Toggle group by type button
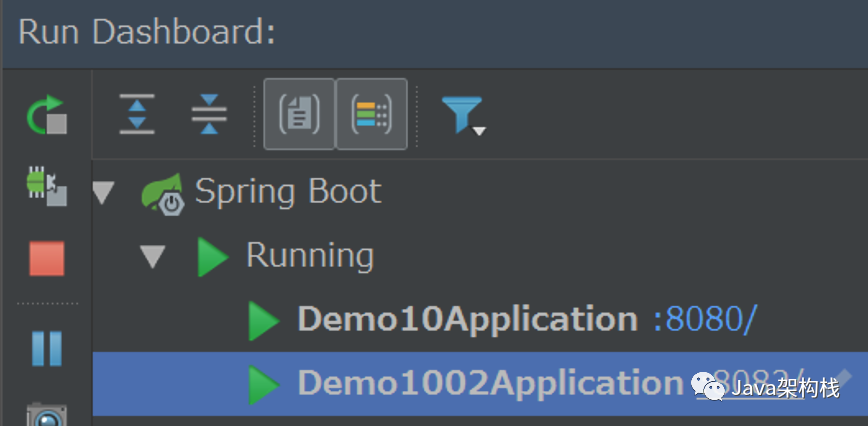This screenshot has height=426, width=868. point(299,114)
